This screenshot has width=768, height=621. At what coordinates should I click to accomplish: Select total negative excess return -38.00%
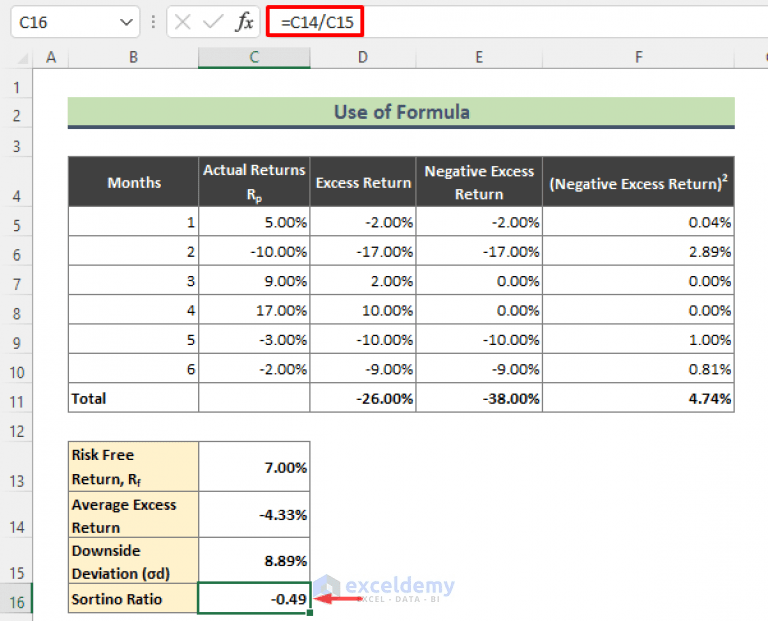[479, 398]
